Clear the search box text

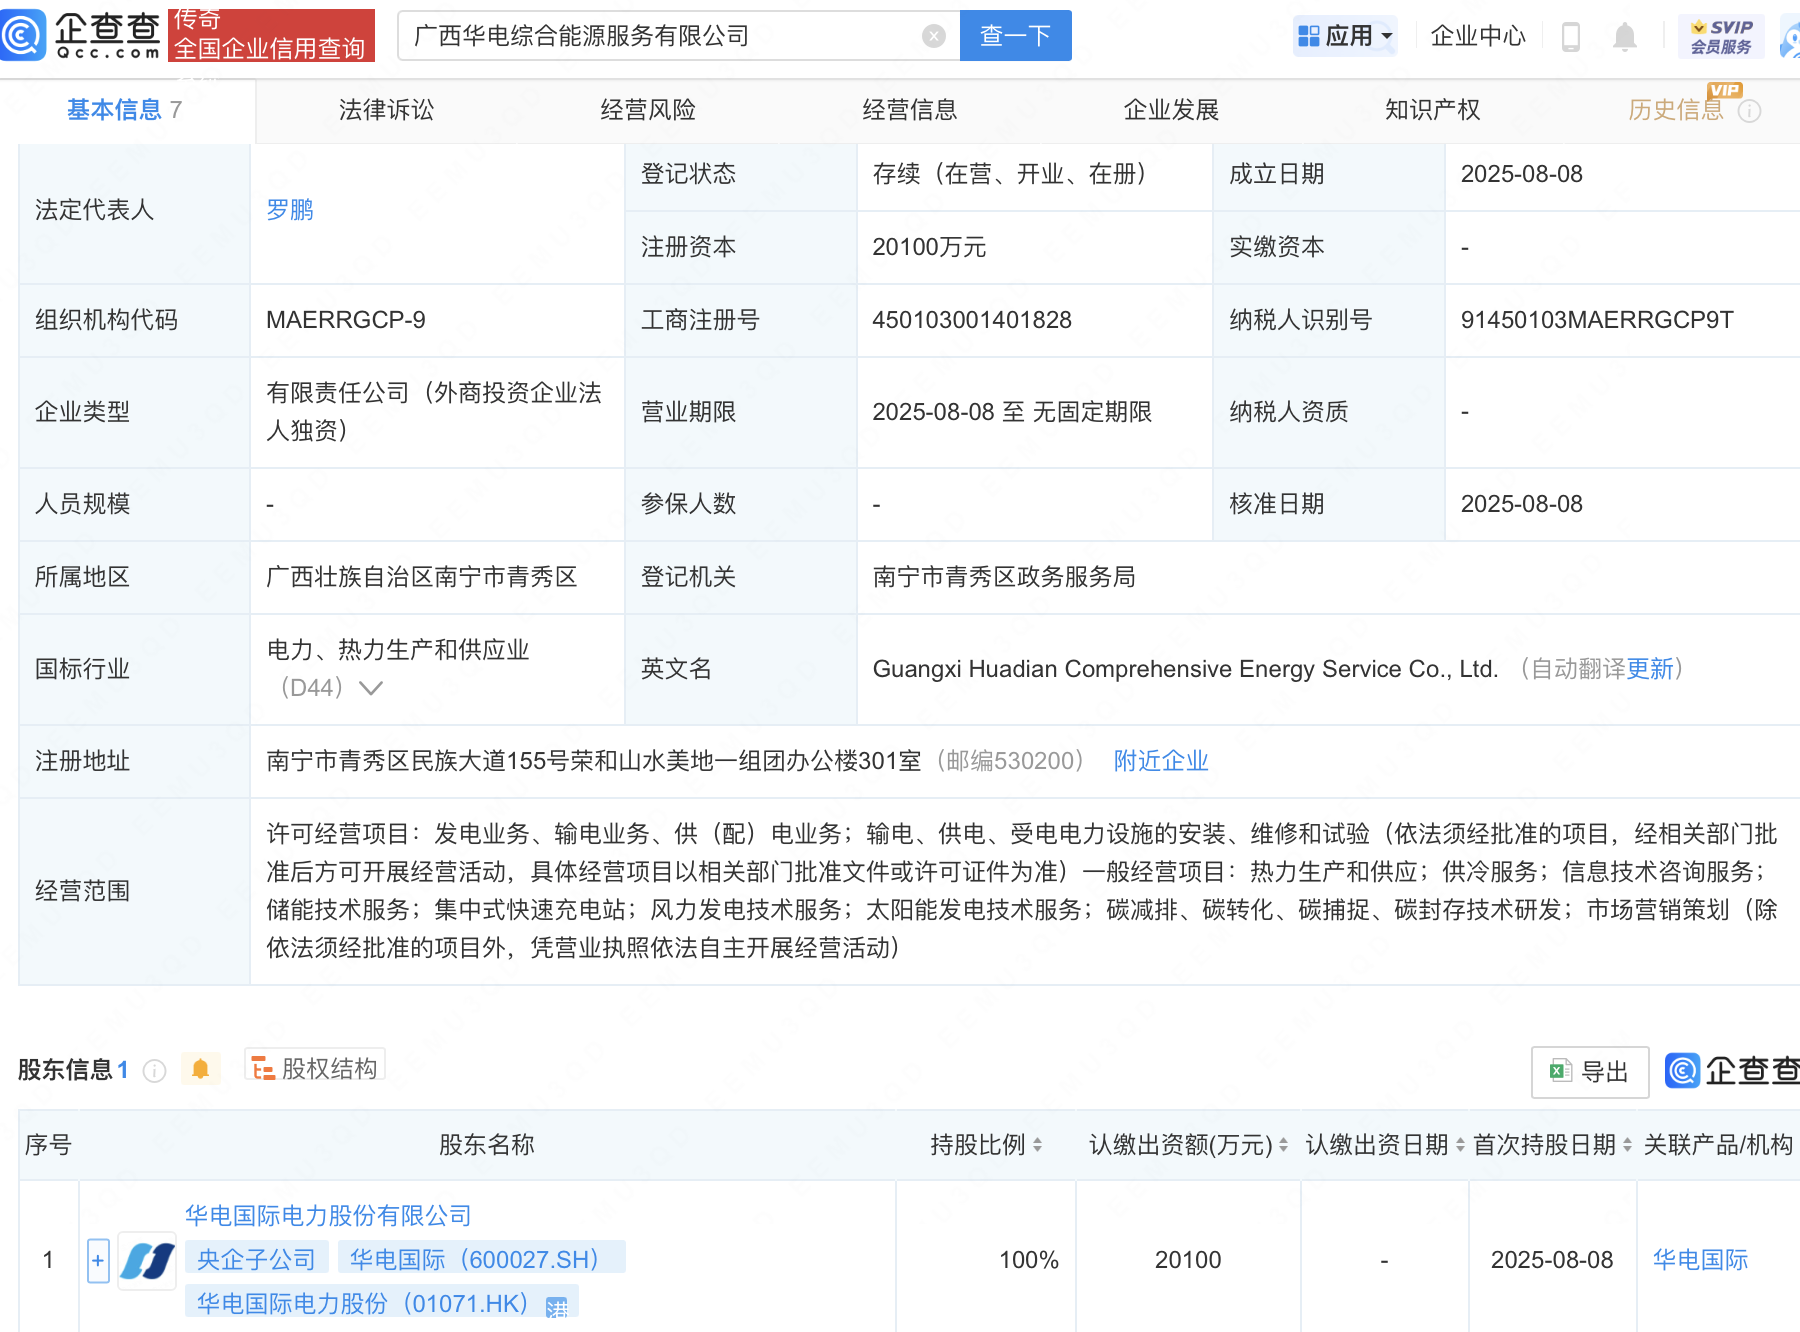coord(934,36)
